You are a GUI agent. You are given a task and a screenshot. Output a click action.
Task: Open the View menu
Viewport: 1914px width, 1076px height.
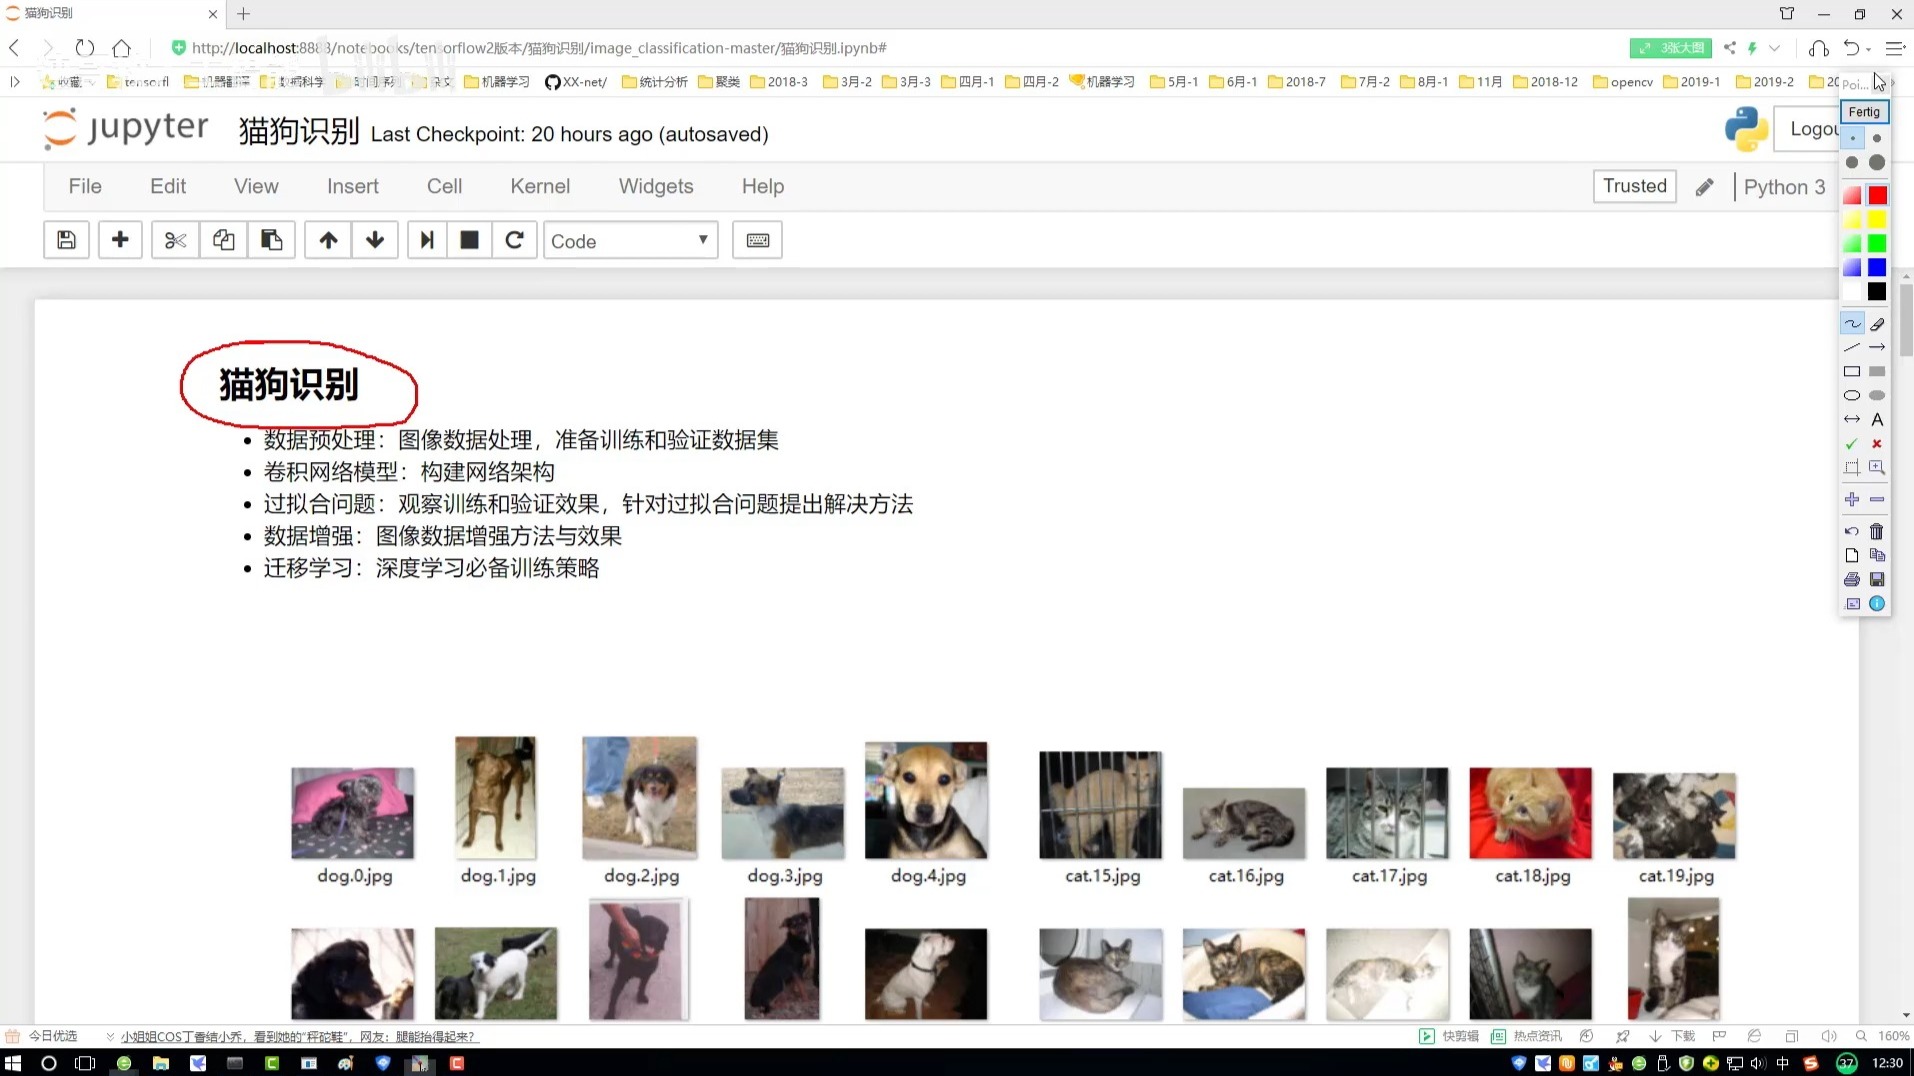pyautogui.click(x=256, y=186)
